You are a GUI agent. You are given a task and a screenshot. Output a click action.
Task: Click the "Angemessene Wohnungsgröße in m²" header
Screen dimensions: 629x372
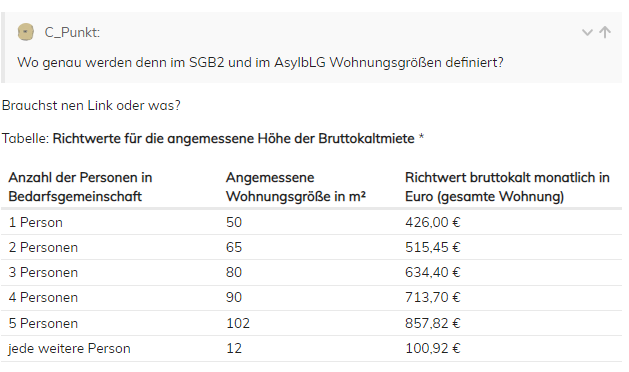(296, 187)
